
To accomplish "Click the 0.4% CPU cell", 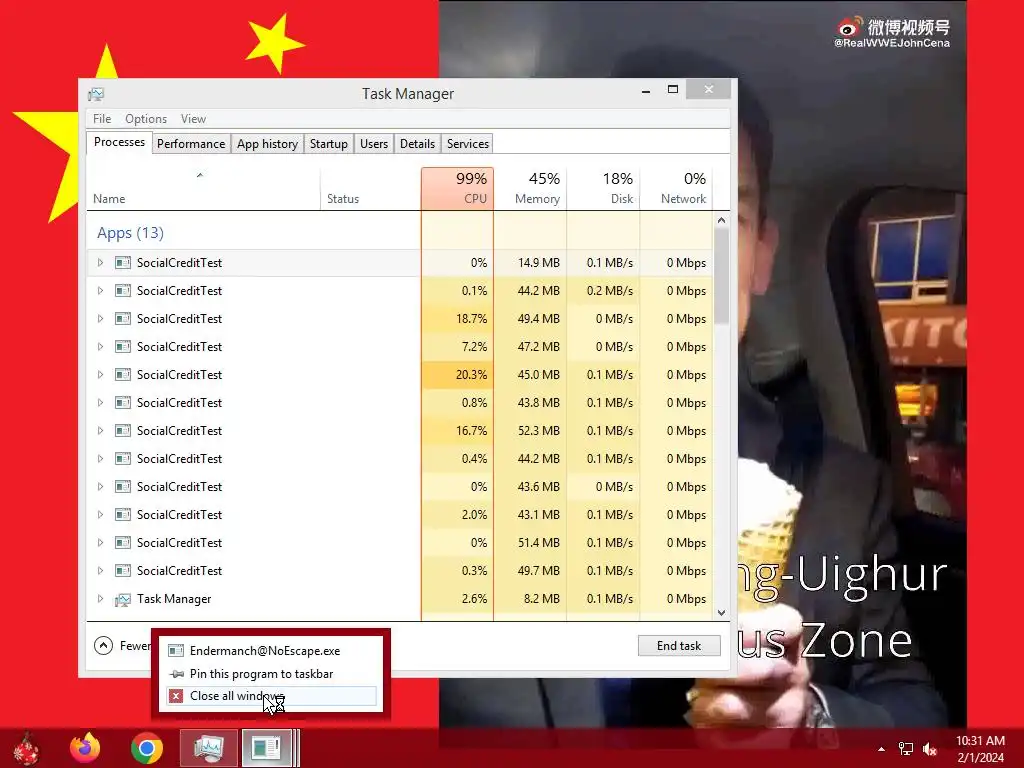I will (x=457, y=458).
